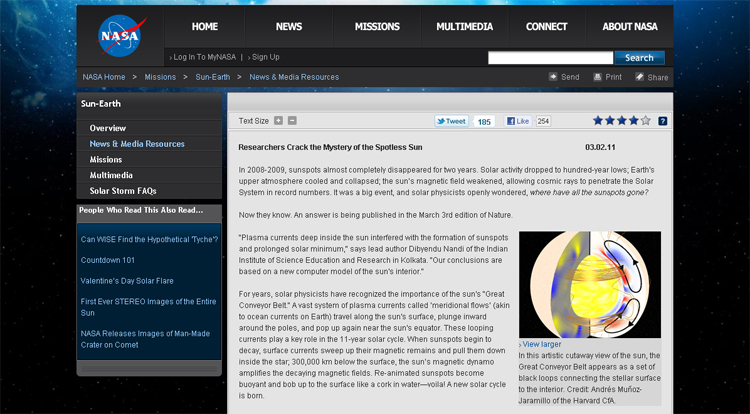Click the Share icon

(650, 77)
